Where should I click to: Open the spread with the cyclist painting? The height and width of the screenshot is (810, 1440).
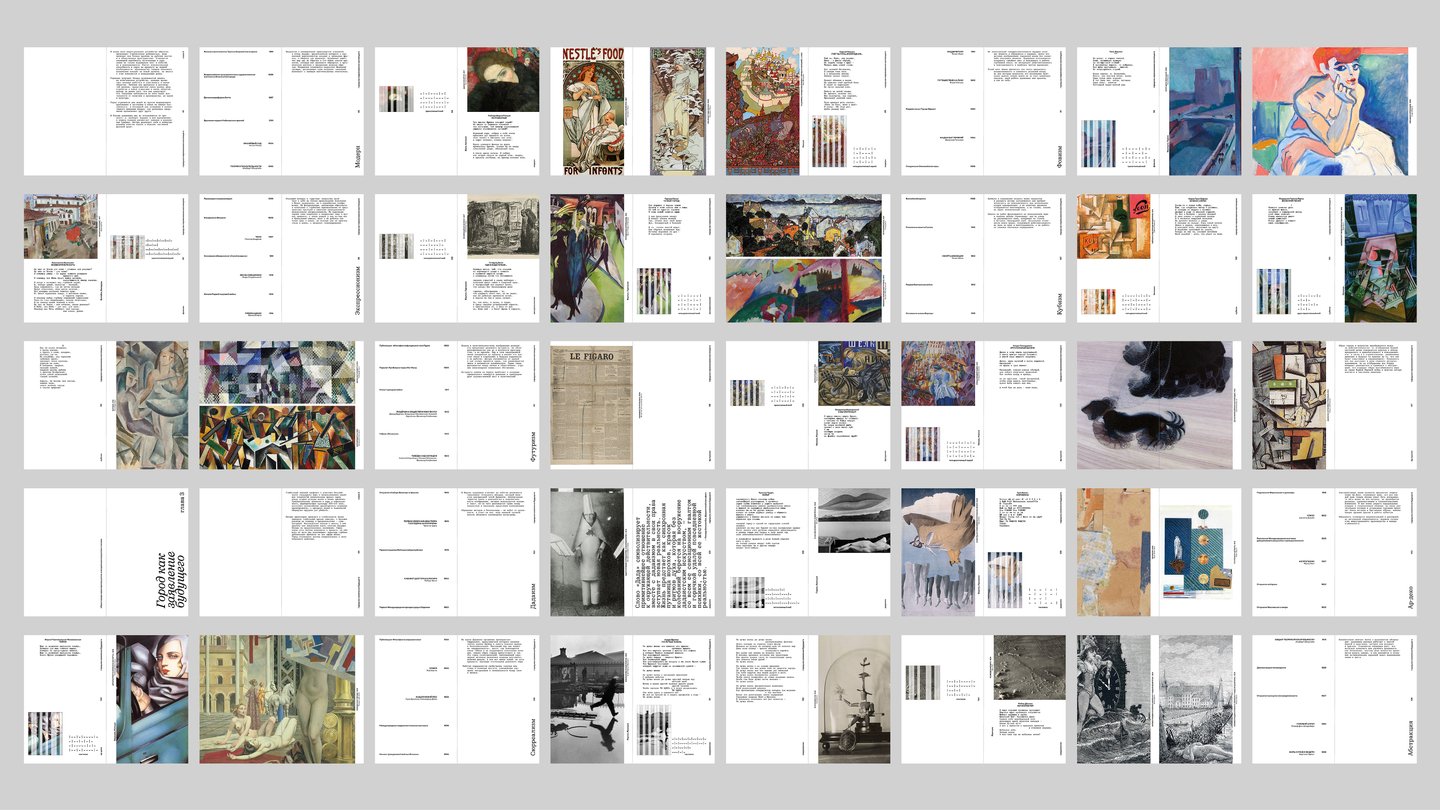pyautogui.click(x=808, y=405)
